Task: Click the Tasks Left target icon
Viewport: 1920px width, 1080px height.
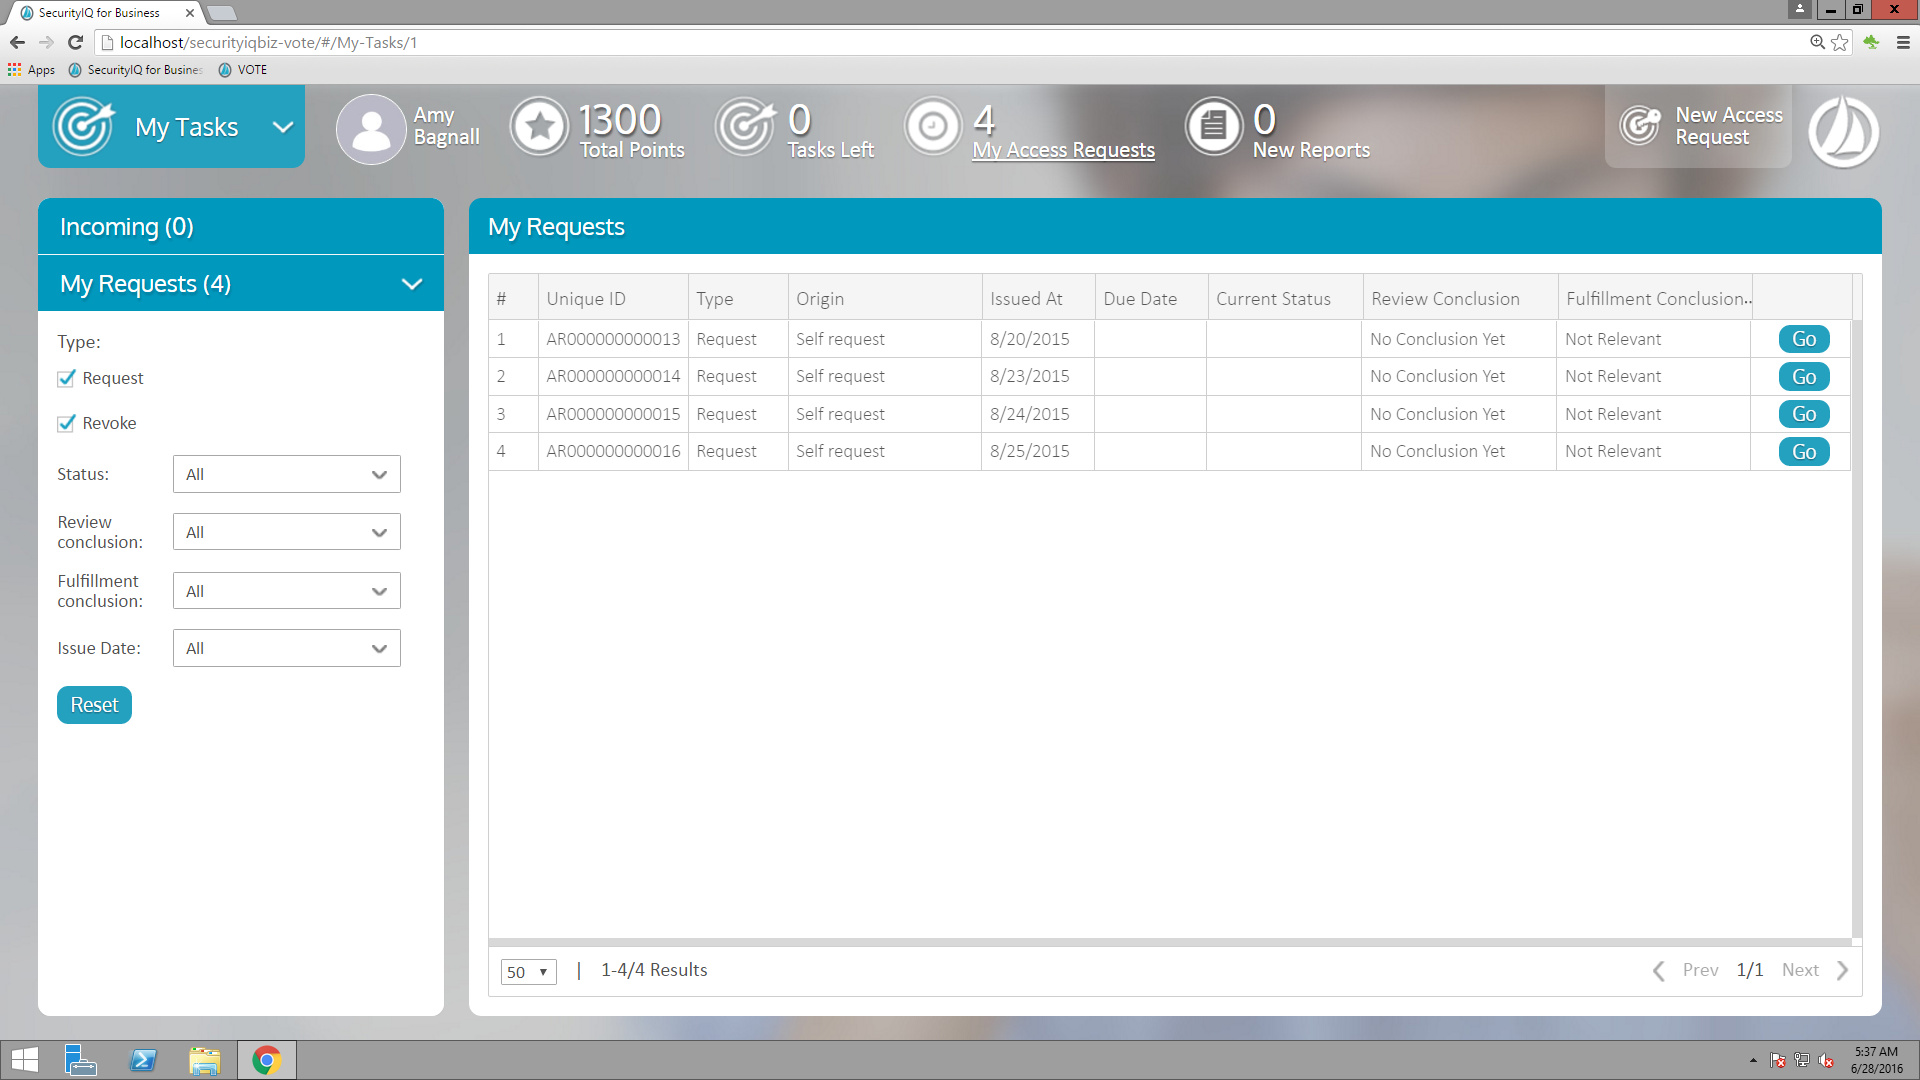Action: (745, 127)
